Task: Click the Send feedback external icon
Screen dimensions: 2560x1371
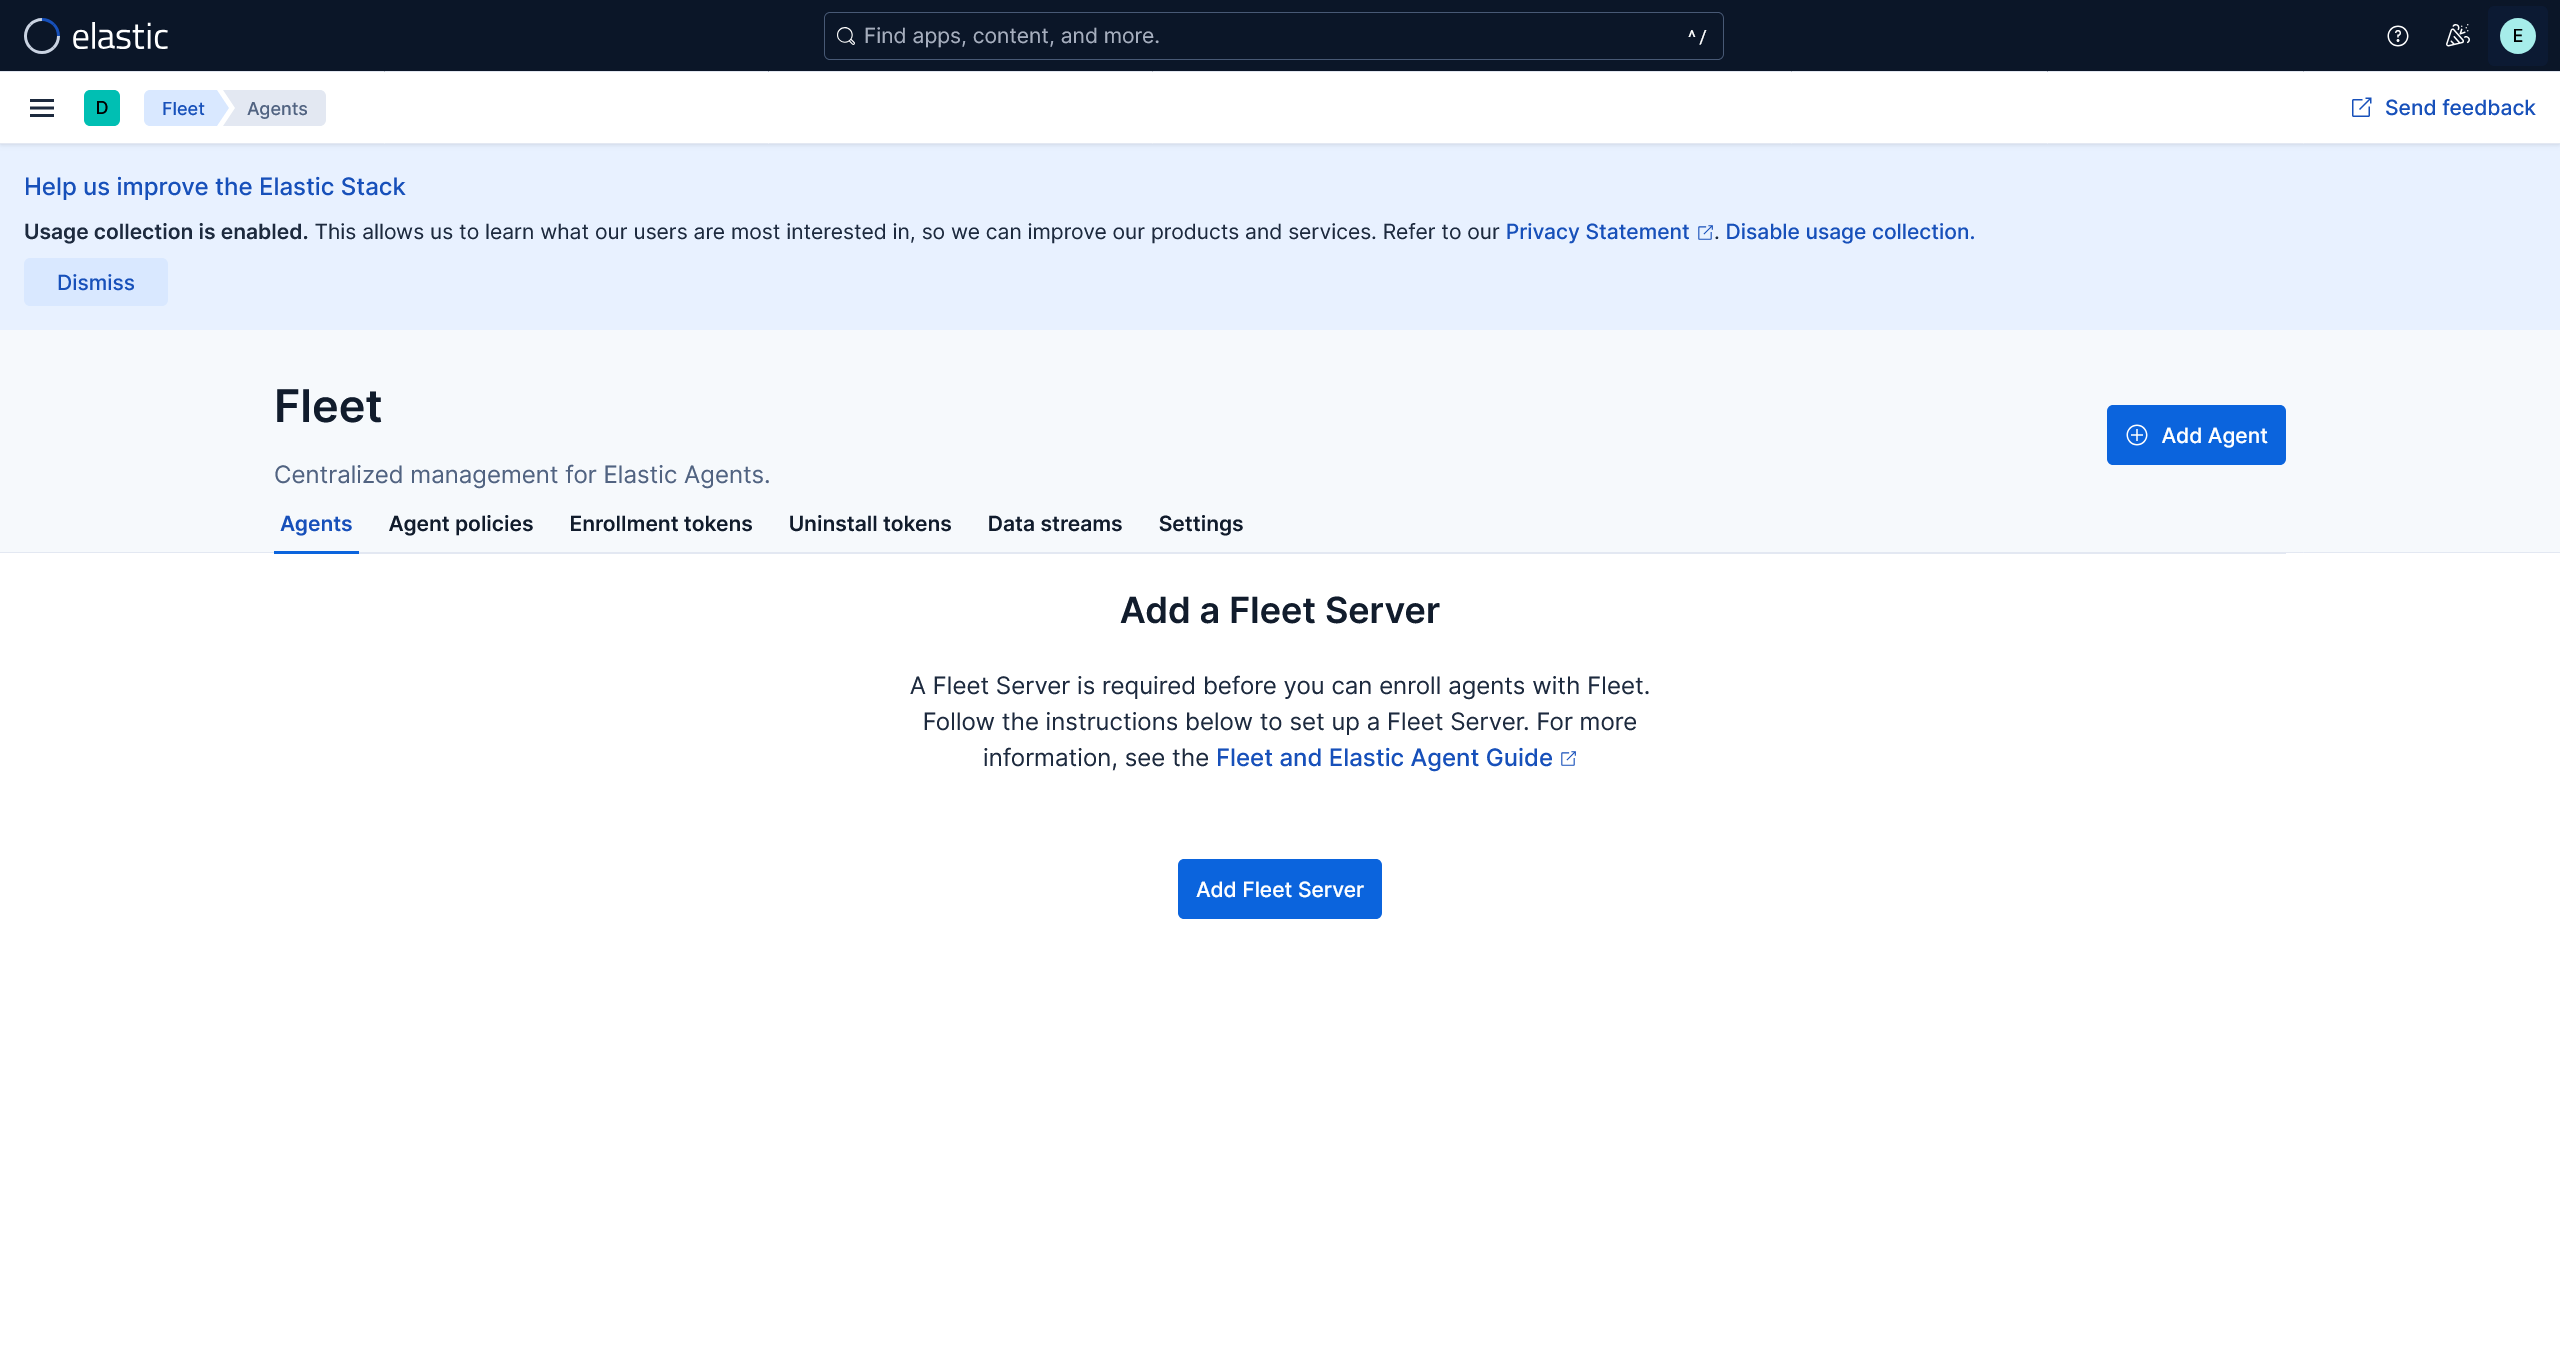Action: tap(2361, 108)
